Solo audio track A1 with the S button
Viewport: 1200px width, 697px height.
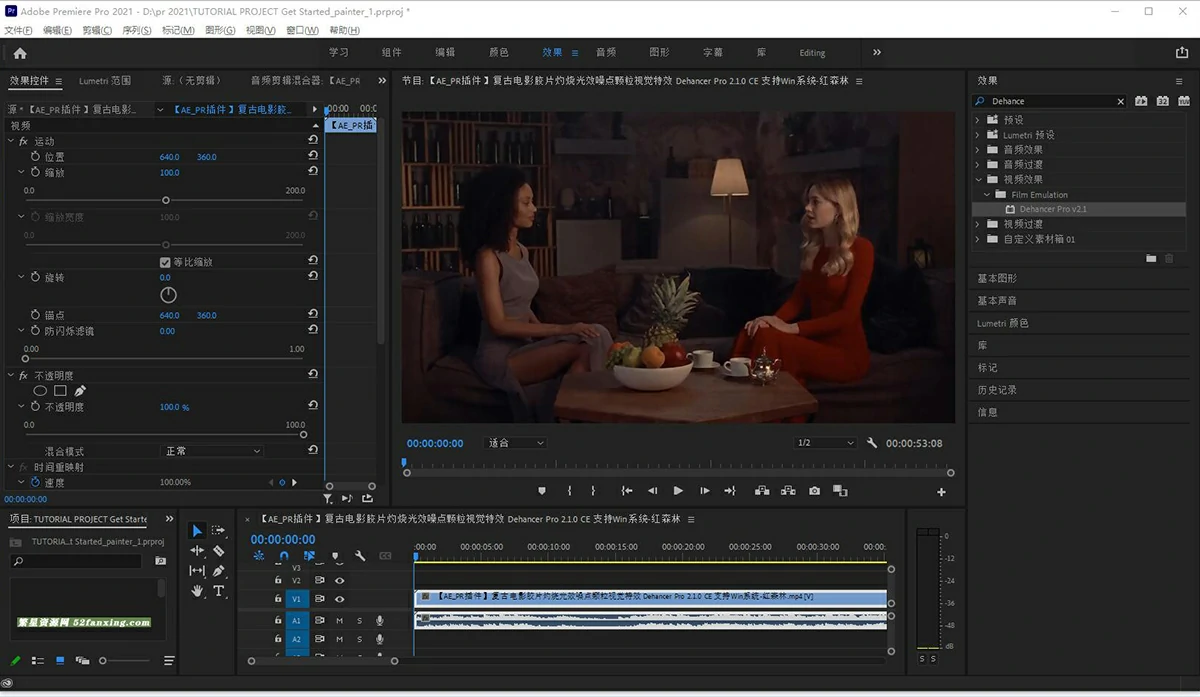pos(360,621)
